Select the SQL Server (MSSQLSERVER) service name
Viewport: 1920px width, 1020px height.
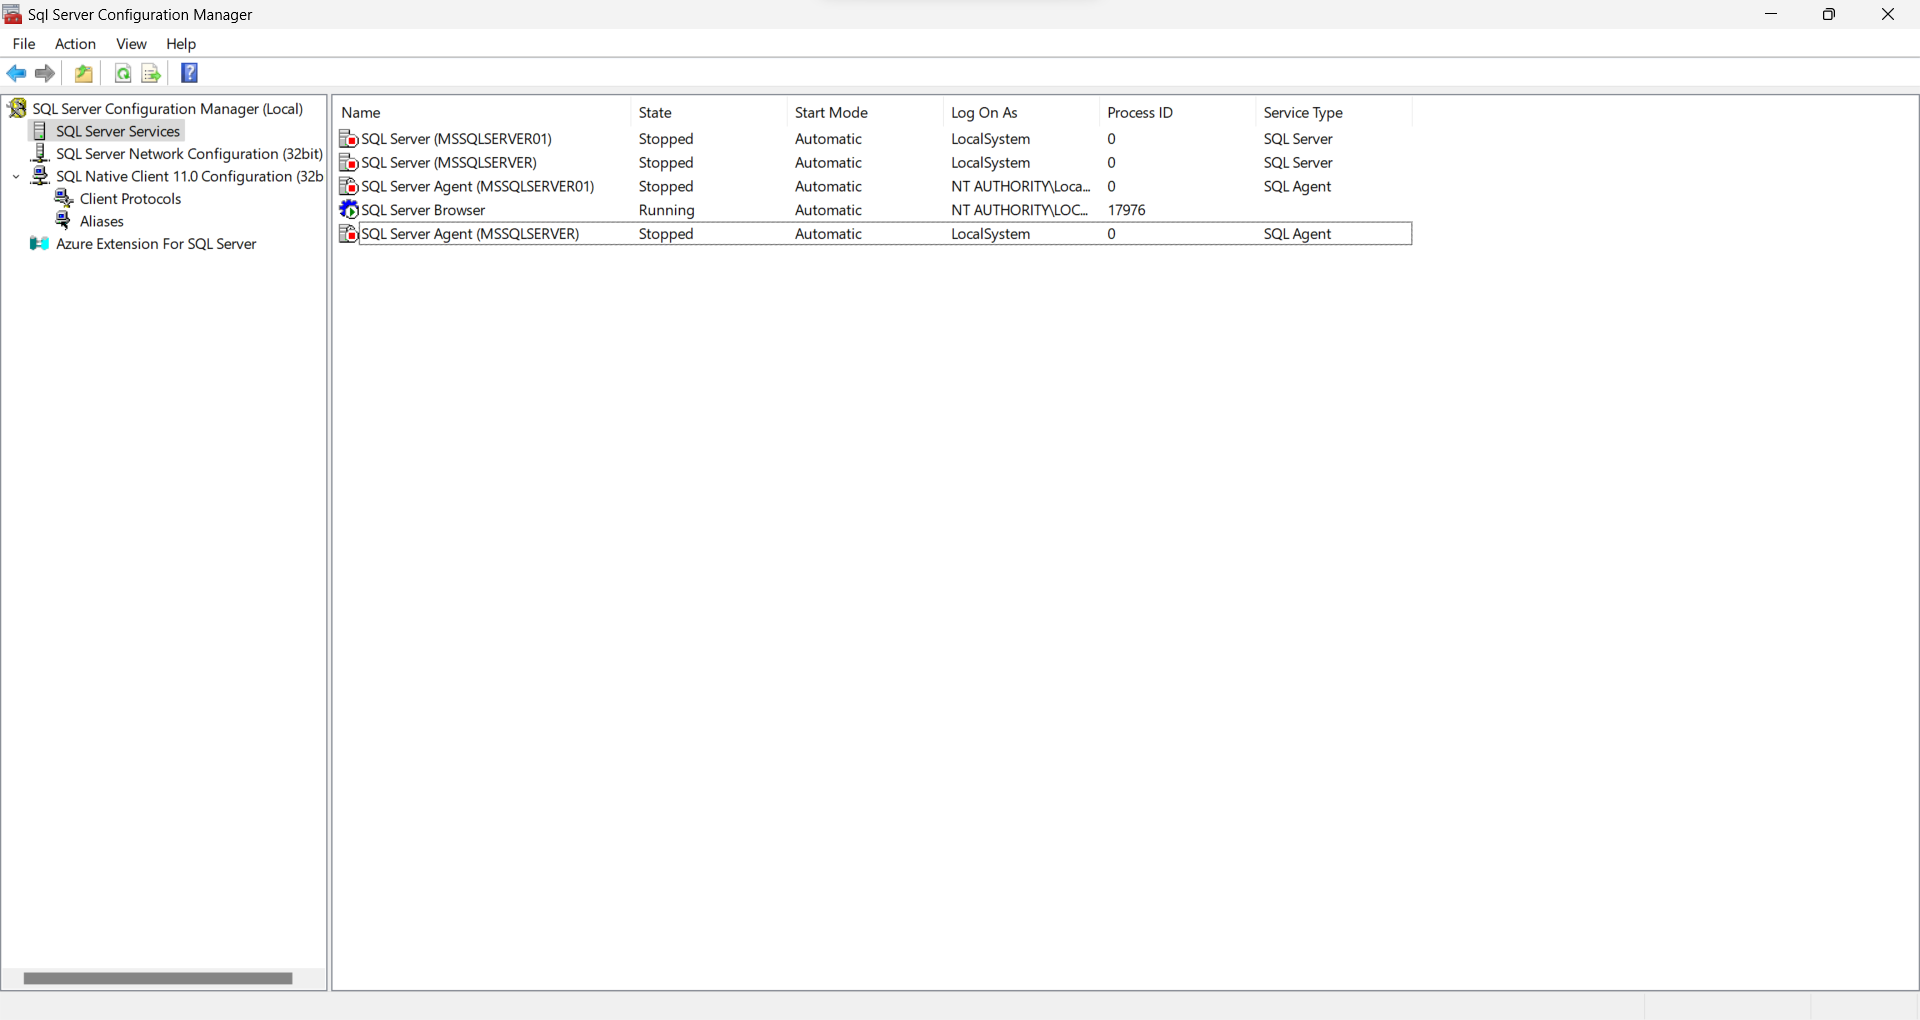pos(449,162)
